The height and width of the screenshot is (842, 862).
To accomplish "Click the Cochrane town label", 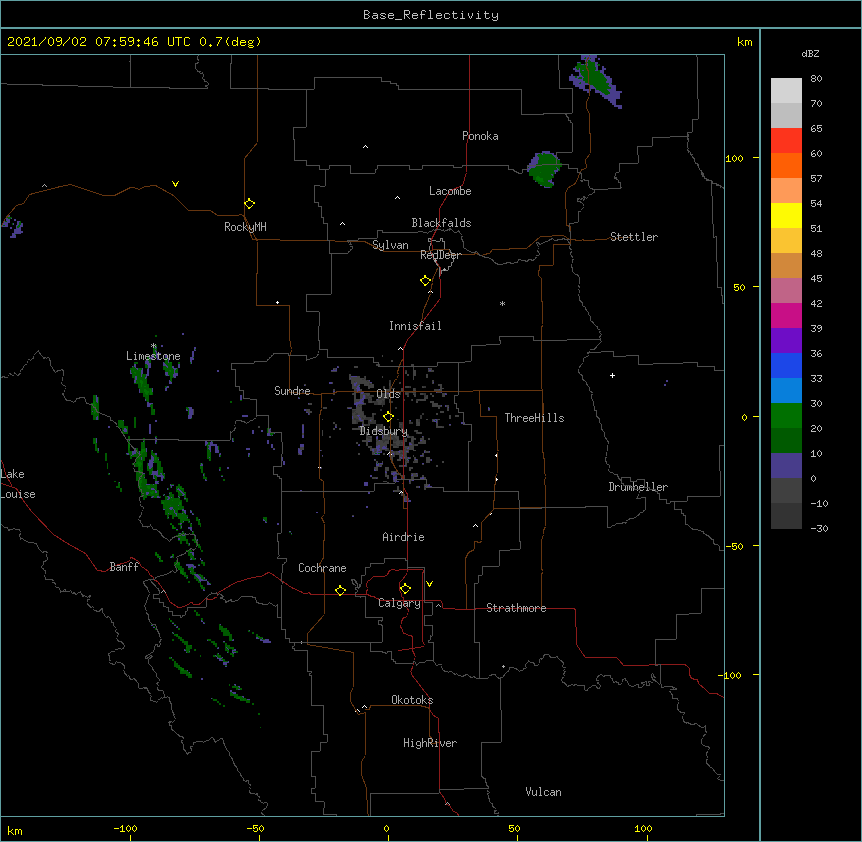I will [x=322, y=568].
